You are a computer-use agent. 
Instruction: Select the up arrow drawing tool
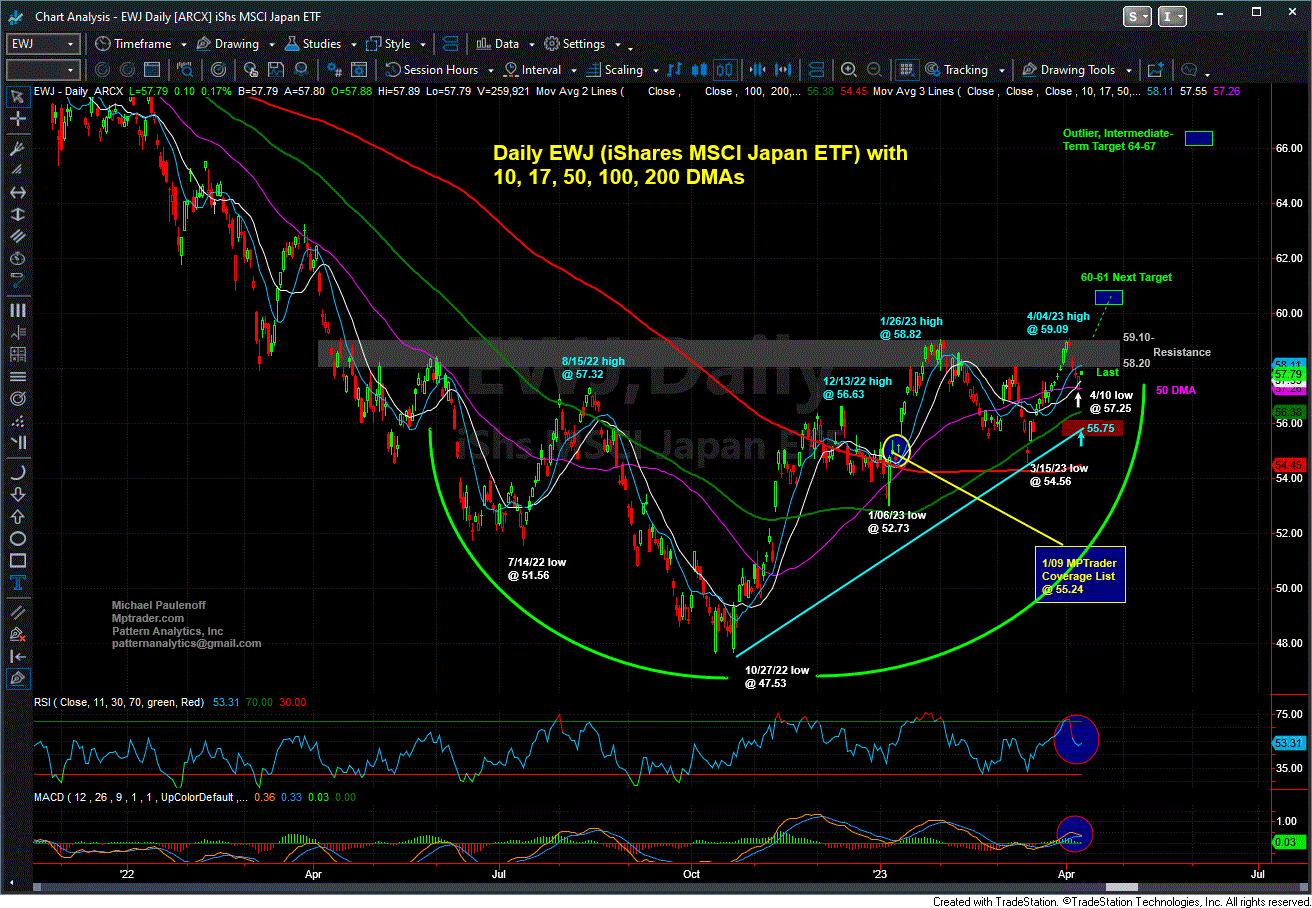point(18,517)
